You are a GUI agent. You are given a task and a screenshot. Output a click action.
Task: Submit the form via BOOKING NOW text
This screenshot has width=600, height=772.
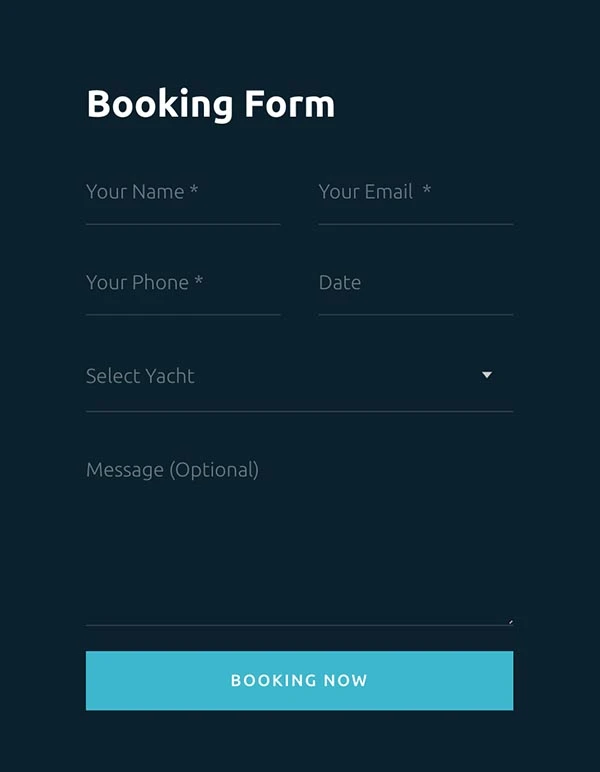(x=299, y=681)
